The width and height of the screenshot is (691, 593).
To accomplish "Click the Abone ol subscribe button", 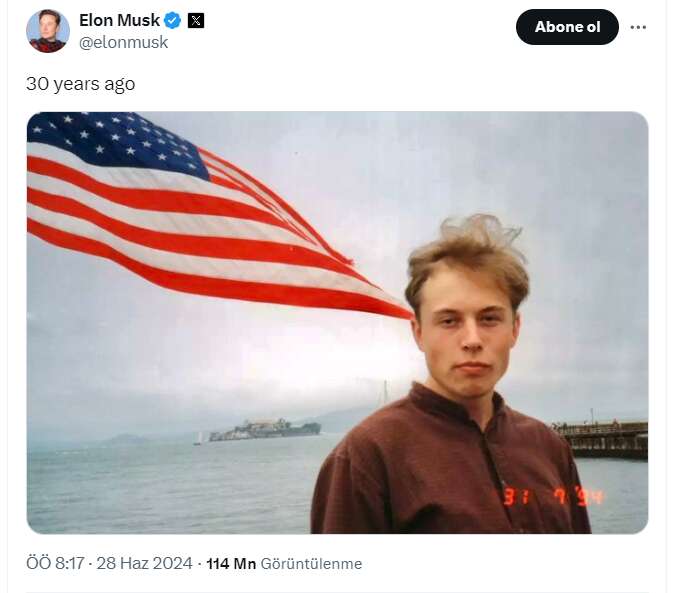I will (x=567, y=27).
